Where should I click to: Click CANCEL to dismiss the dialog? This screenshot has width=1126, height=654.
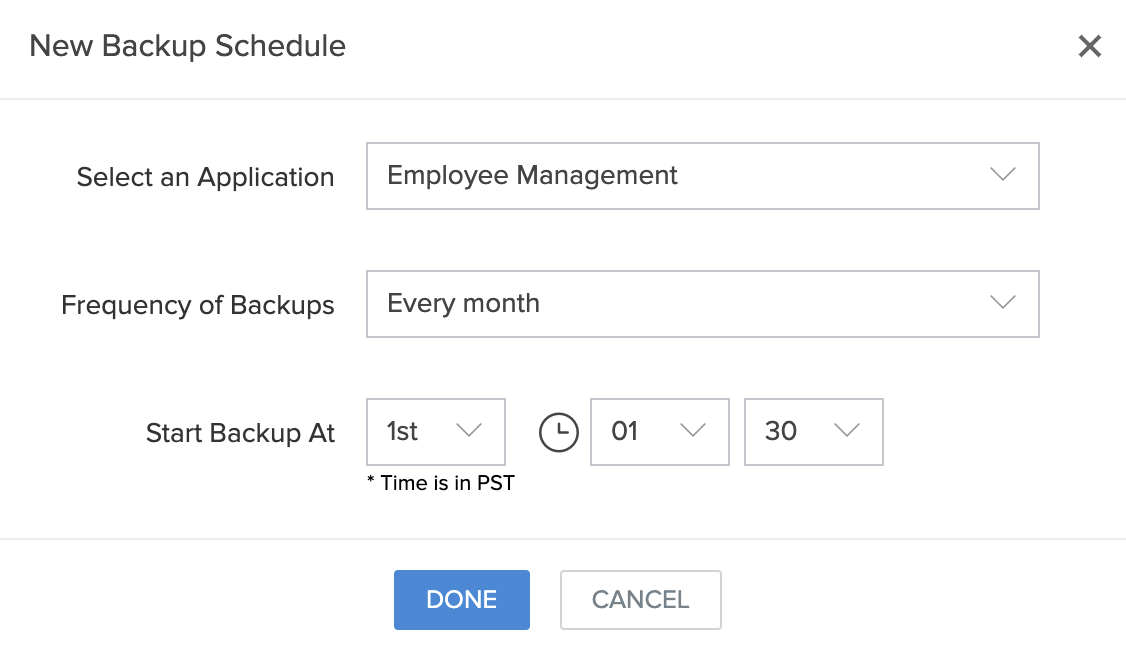(640, 599)
